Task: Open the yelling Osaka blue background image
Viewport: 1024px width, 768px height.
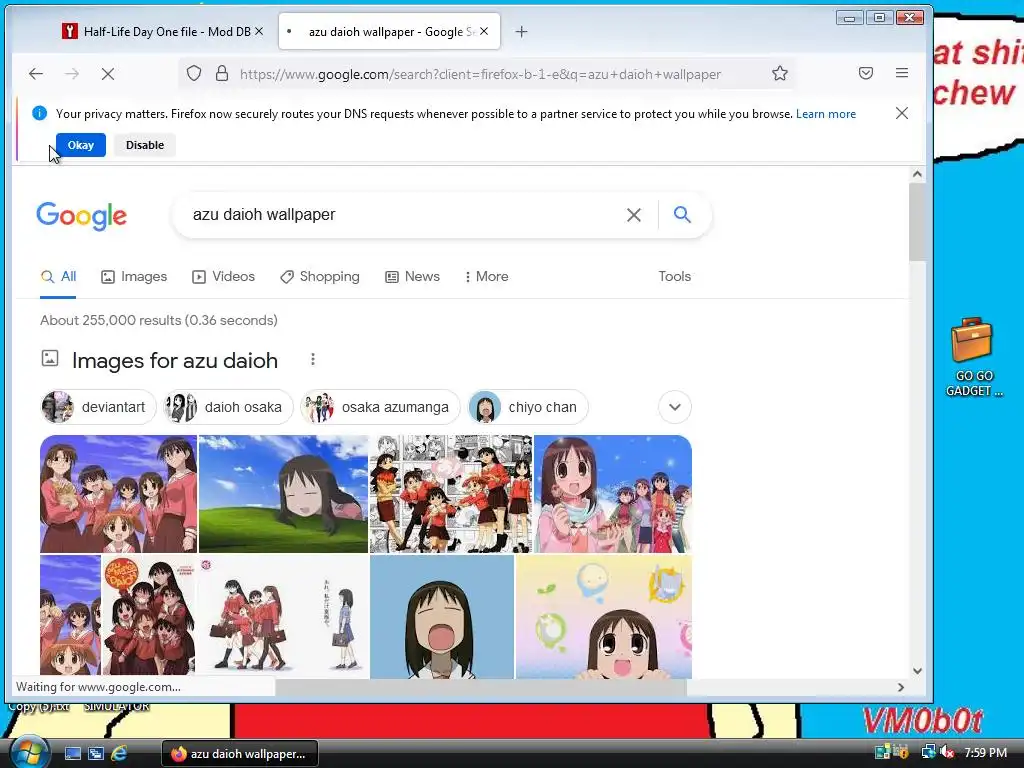Action: (x=442, y=616)
